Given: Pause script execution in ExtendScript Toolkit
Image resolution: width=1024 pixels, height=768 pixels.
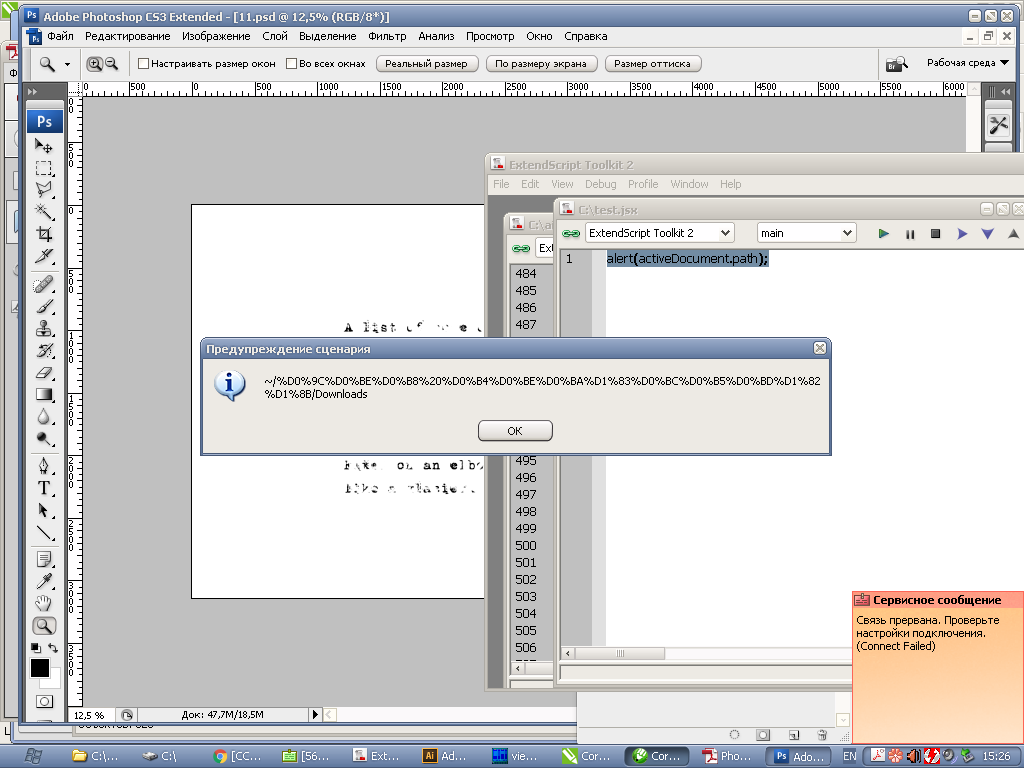Looking at the screenshot, I should [910, 233].
